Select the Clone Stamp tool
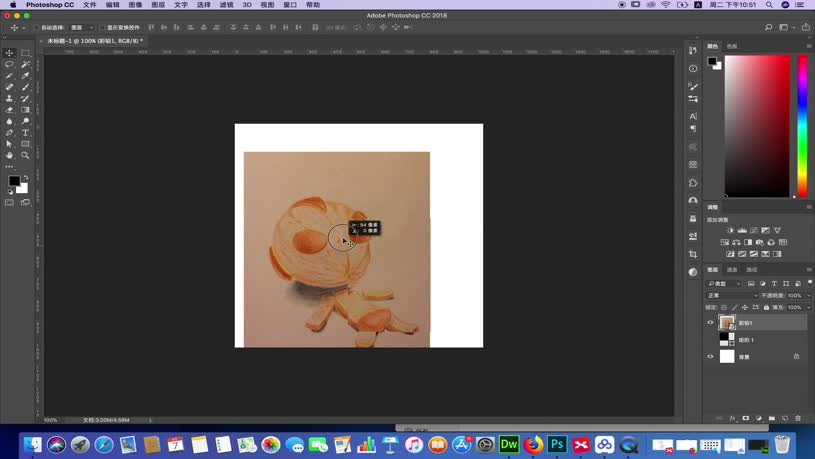 click(9, 99)
